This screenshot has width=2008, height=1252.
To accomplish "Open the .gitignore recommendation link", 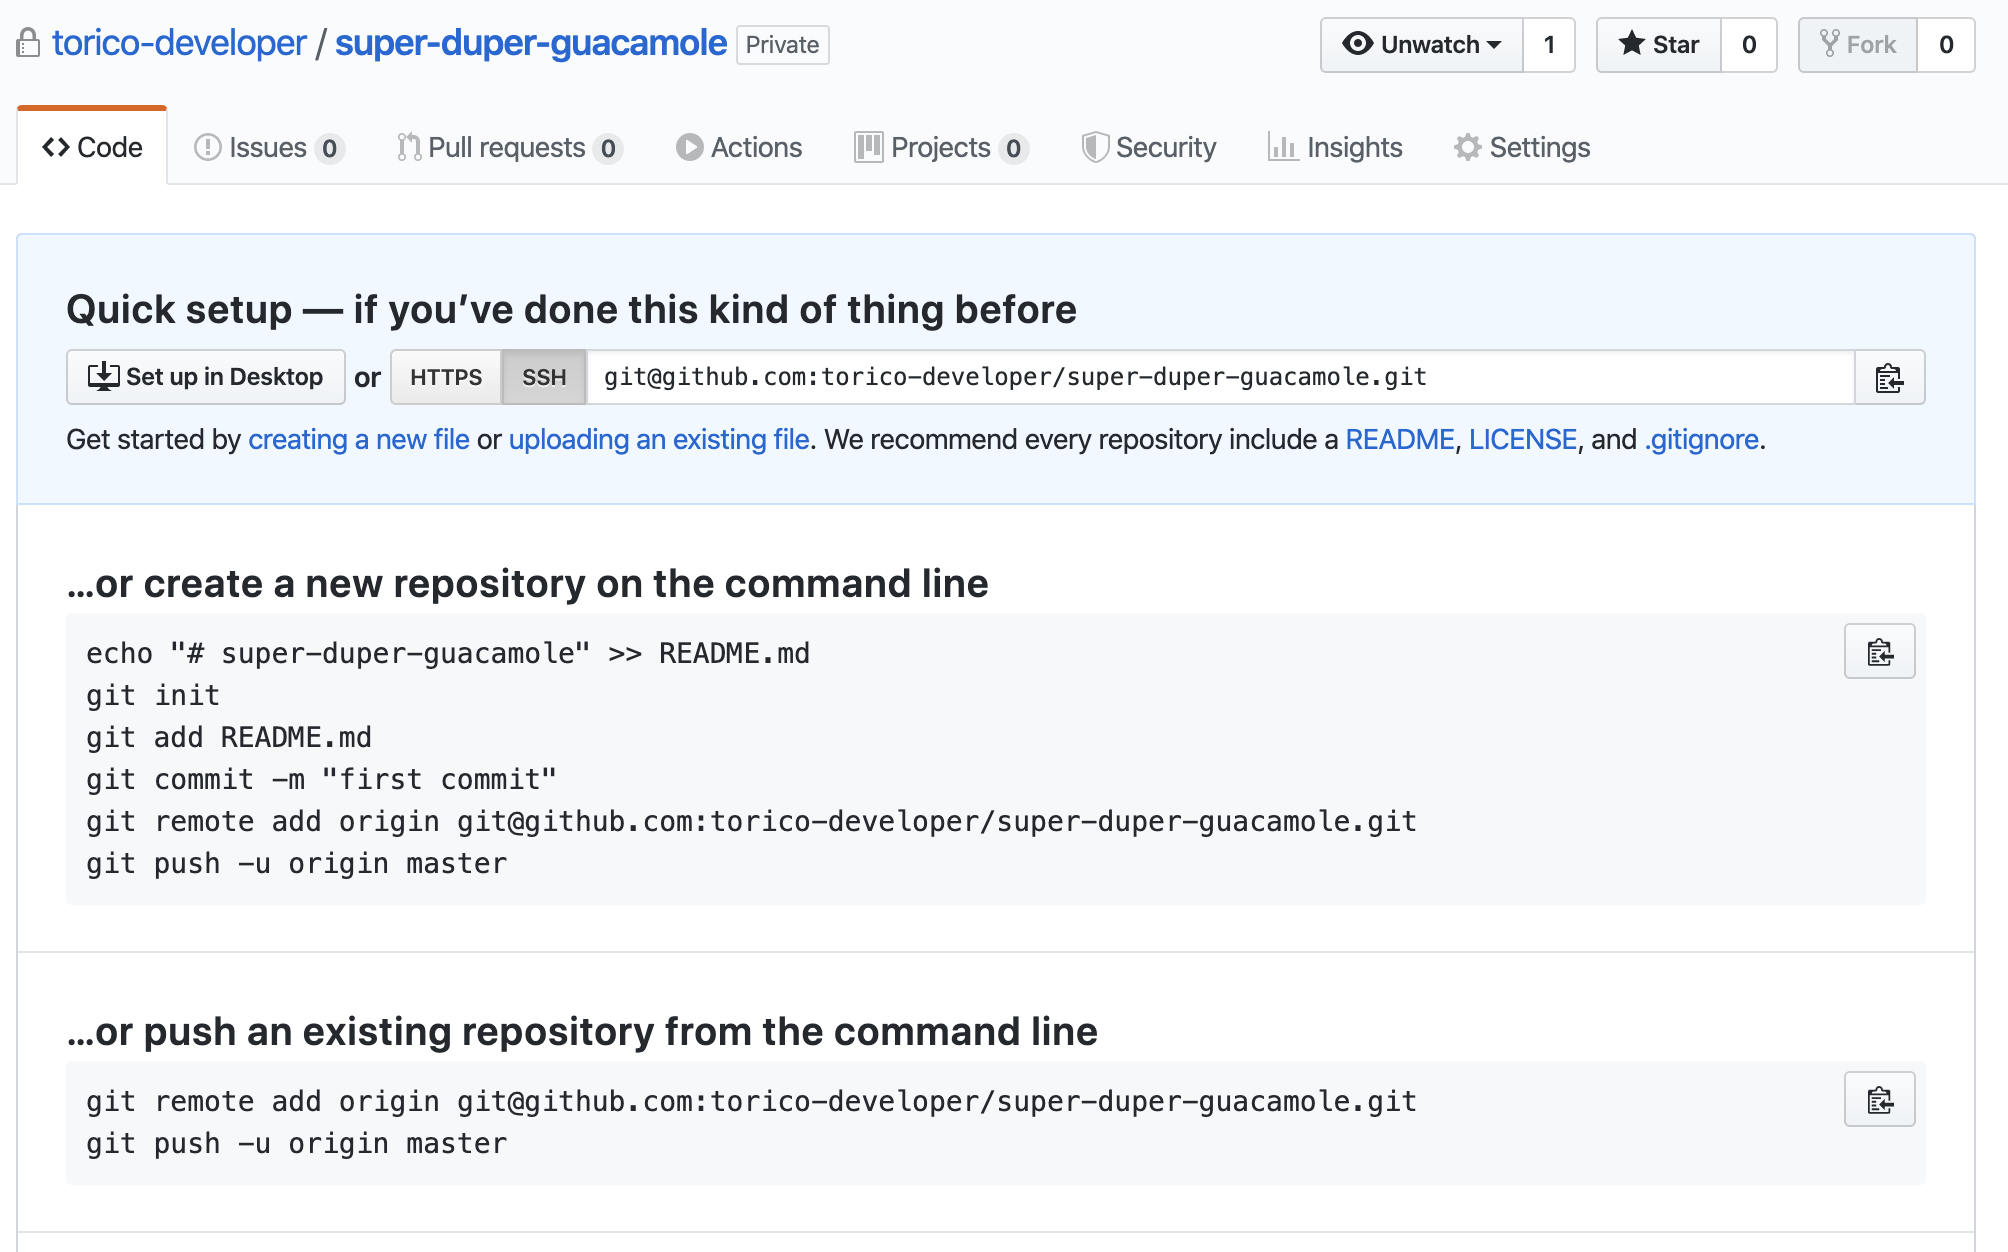I will pyautogui.click(x=1702, y=439).
